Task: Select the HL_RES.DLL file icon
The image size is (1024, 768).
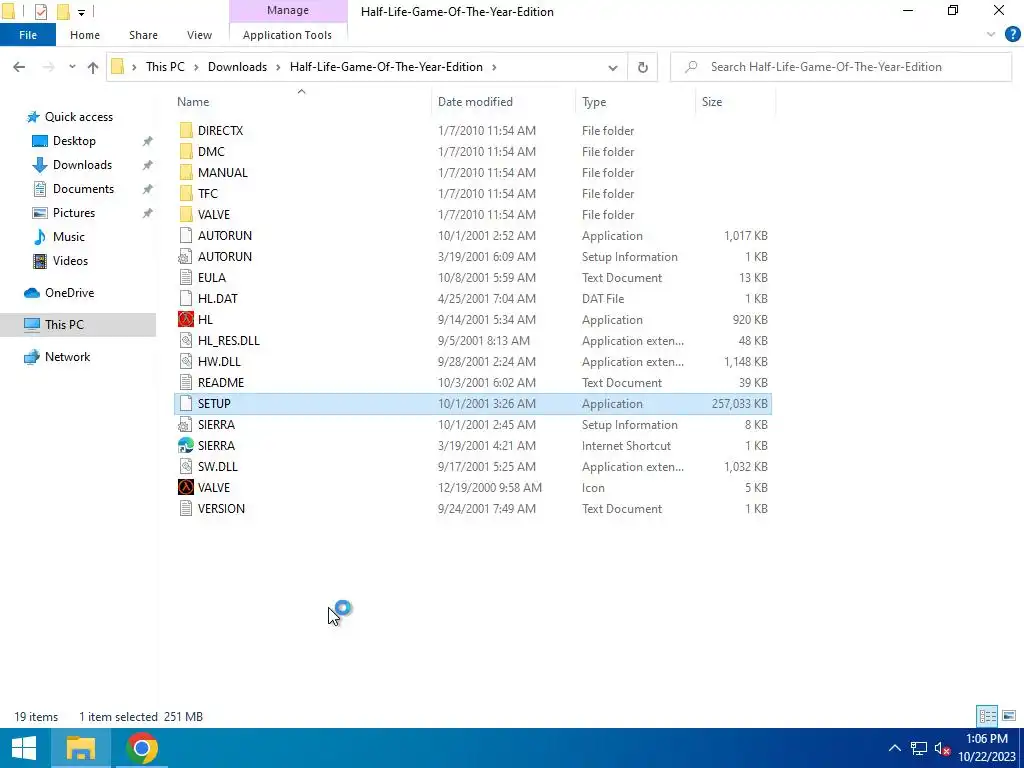Action: click(186, 340)
